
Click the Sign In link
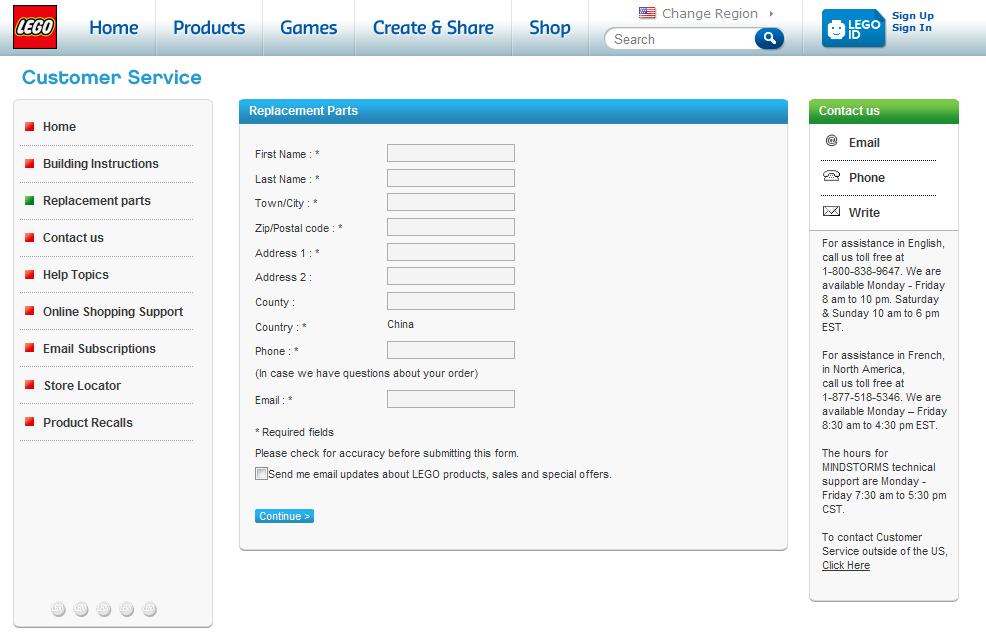[x=912, y=28]
